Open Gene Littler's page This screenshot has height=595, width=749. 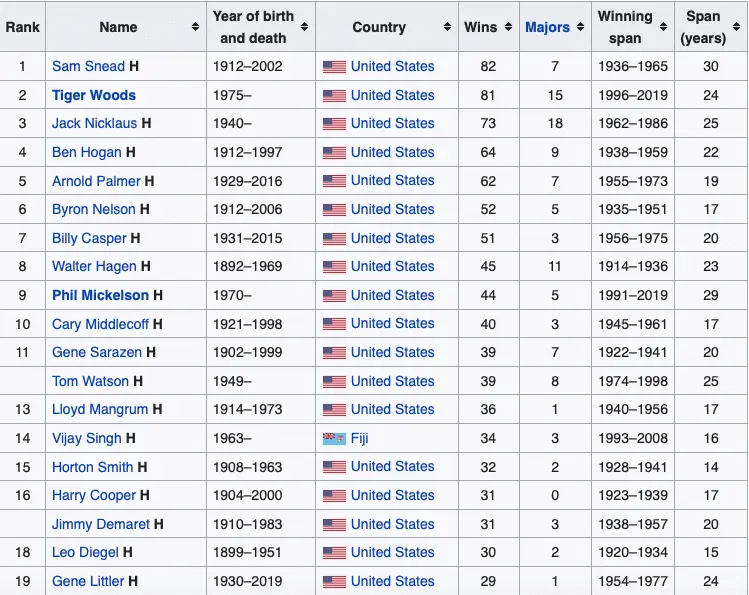click(x=87, y=582)
